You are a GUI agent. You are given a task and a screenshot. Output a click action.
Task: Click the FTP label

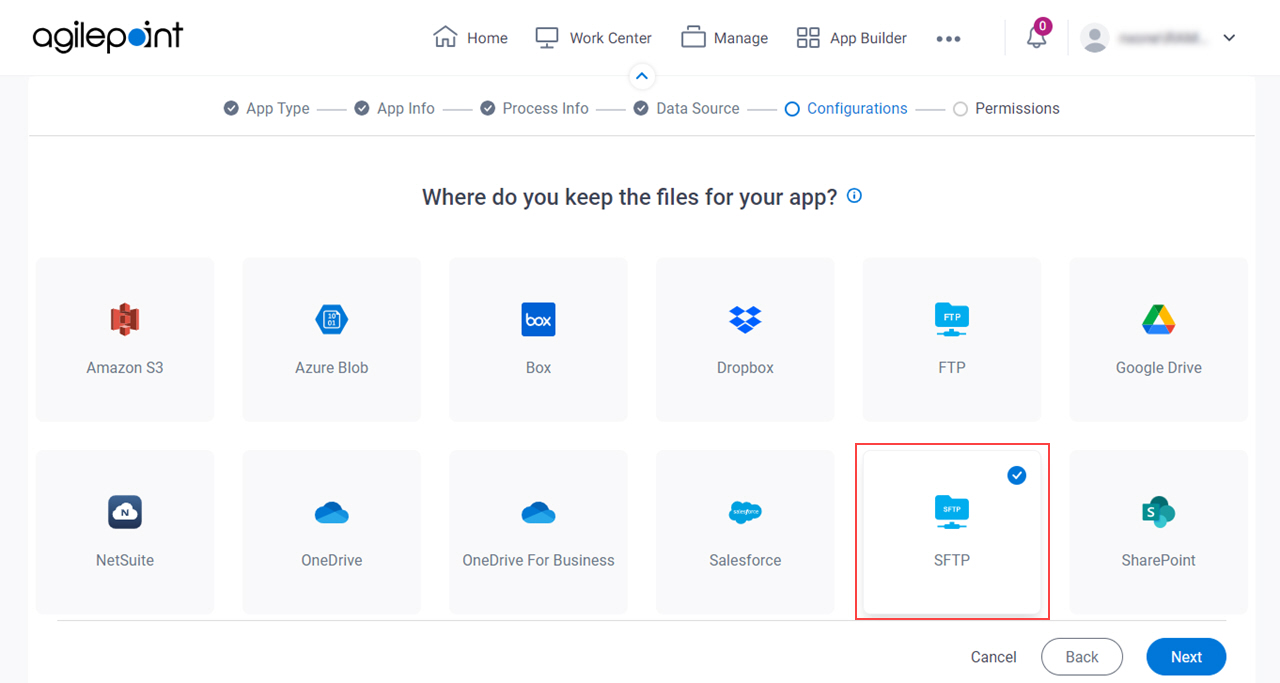952,367
